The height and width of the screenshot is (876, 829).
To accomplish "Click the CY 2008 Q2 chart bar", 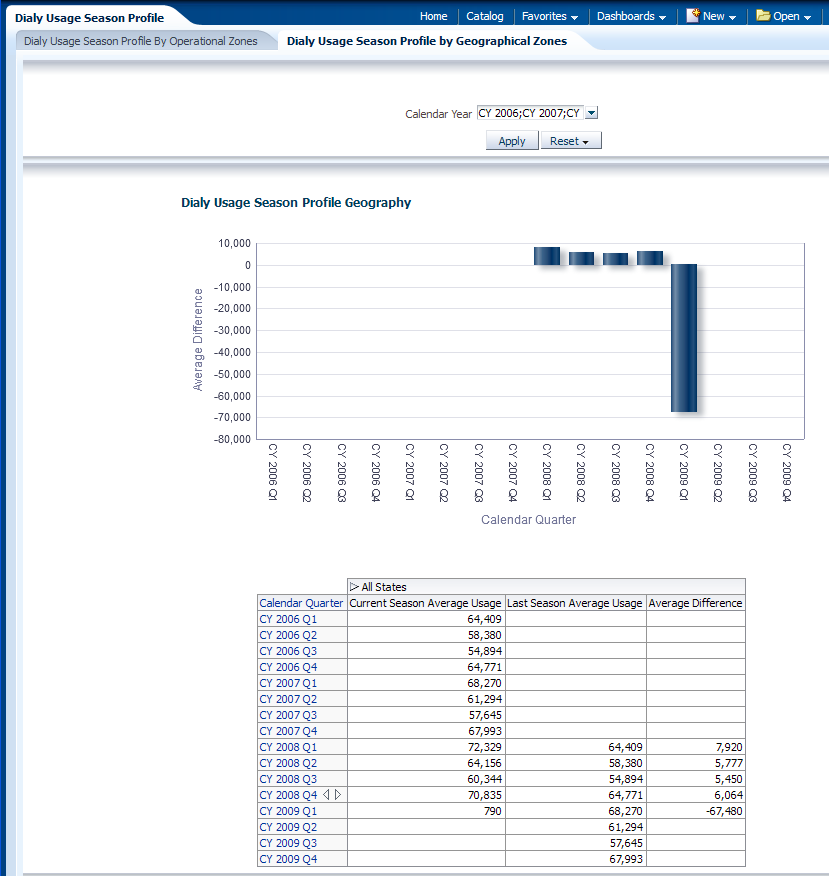I will tap(581, 258).
